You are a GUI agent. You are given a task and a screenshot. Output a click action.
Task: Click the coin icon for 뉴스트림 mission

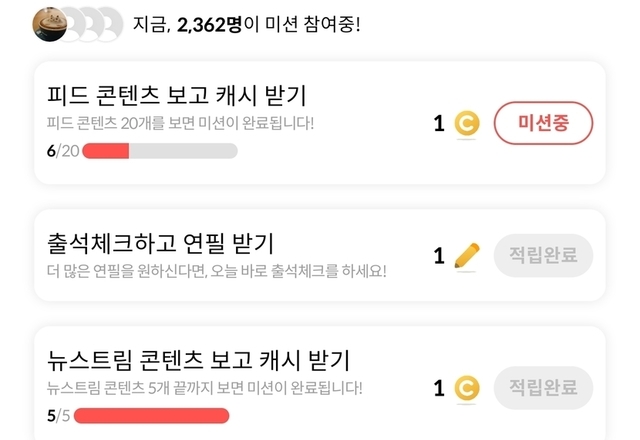tap(466, 388)
